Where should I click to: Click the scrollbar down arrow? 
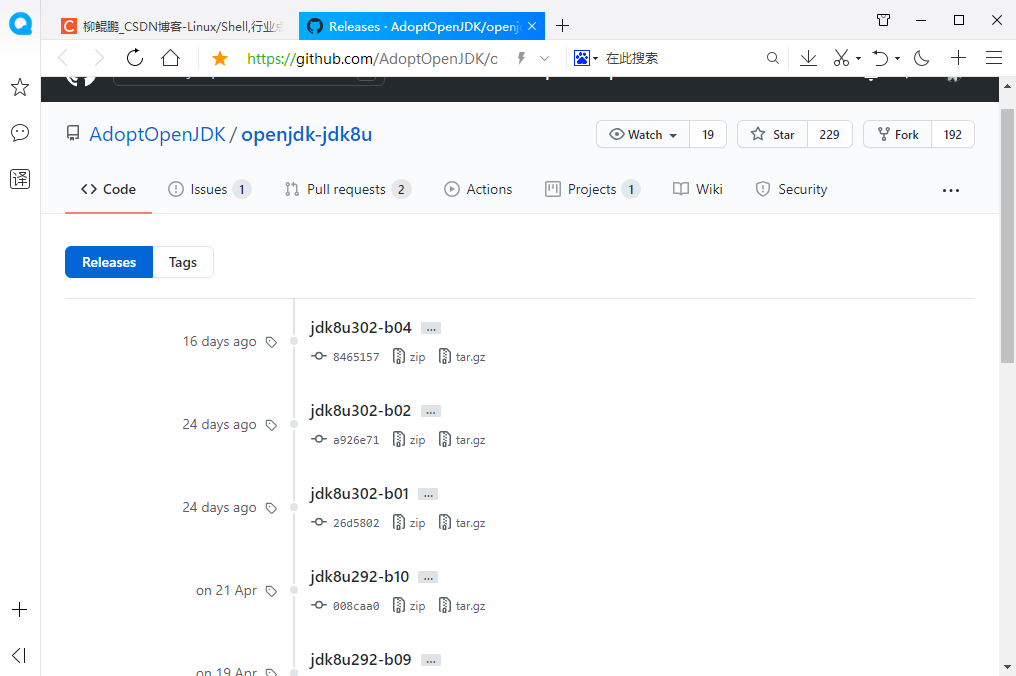click(1008, 667)
